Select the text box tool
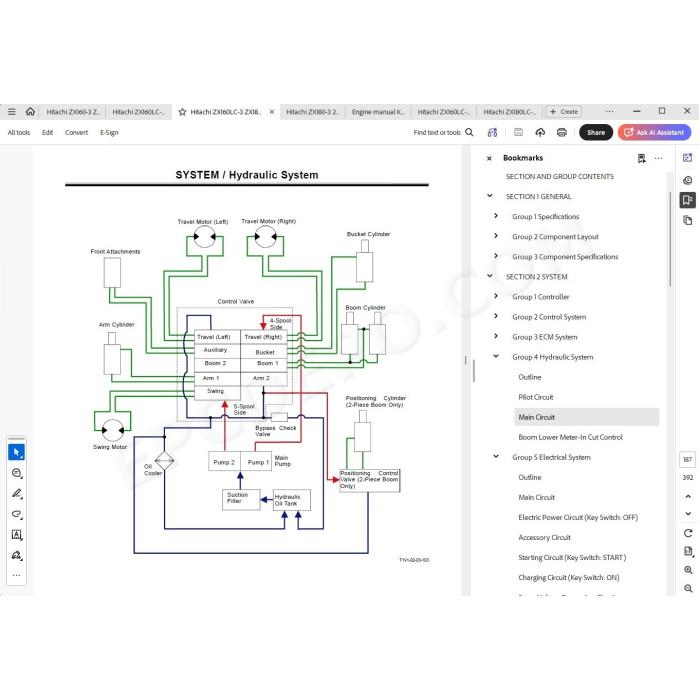700x700 pixels. click(x=17, y=534)
